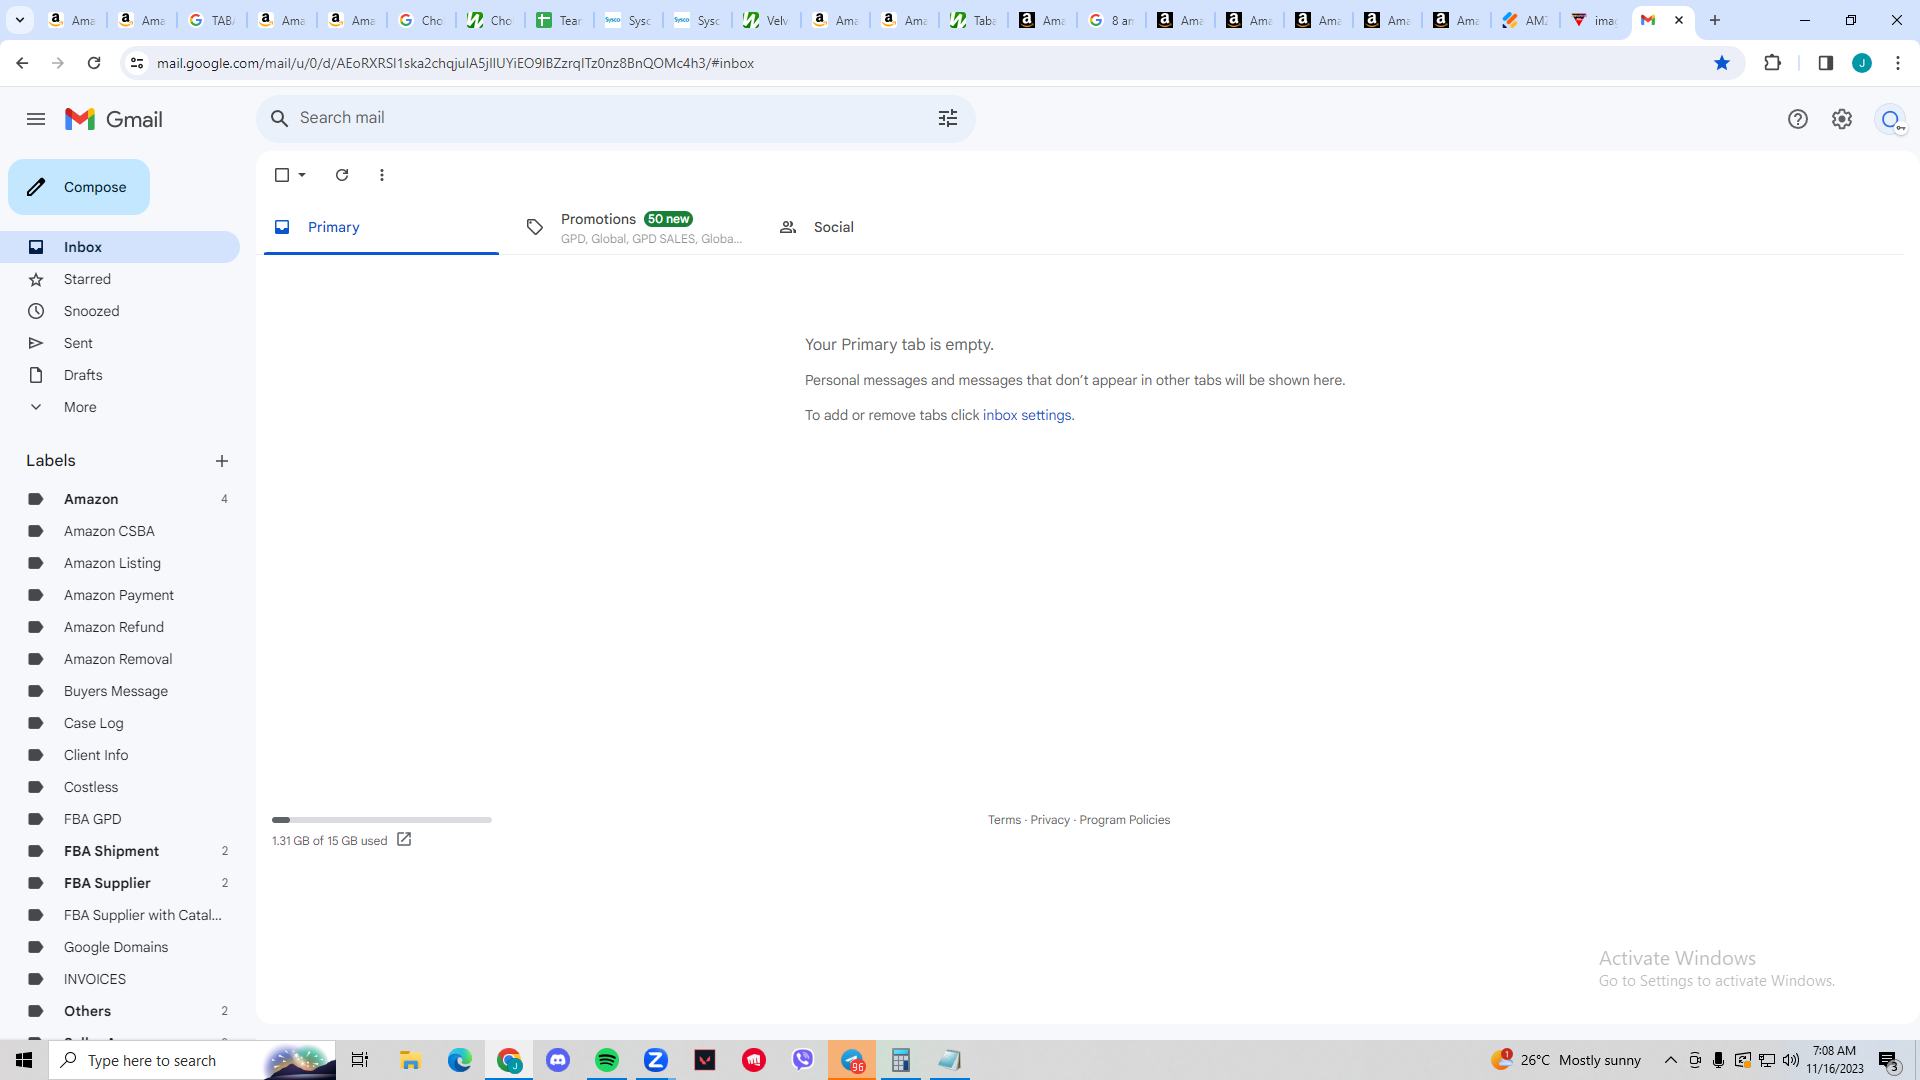Viewport: 1920px width, 1080px height.
Task: Click the Windows taskbar search box
Action: (x=192, y=1060)
